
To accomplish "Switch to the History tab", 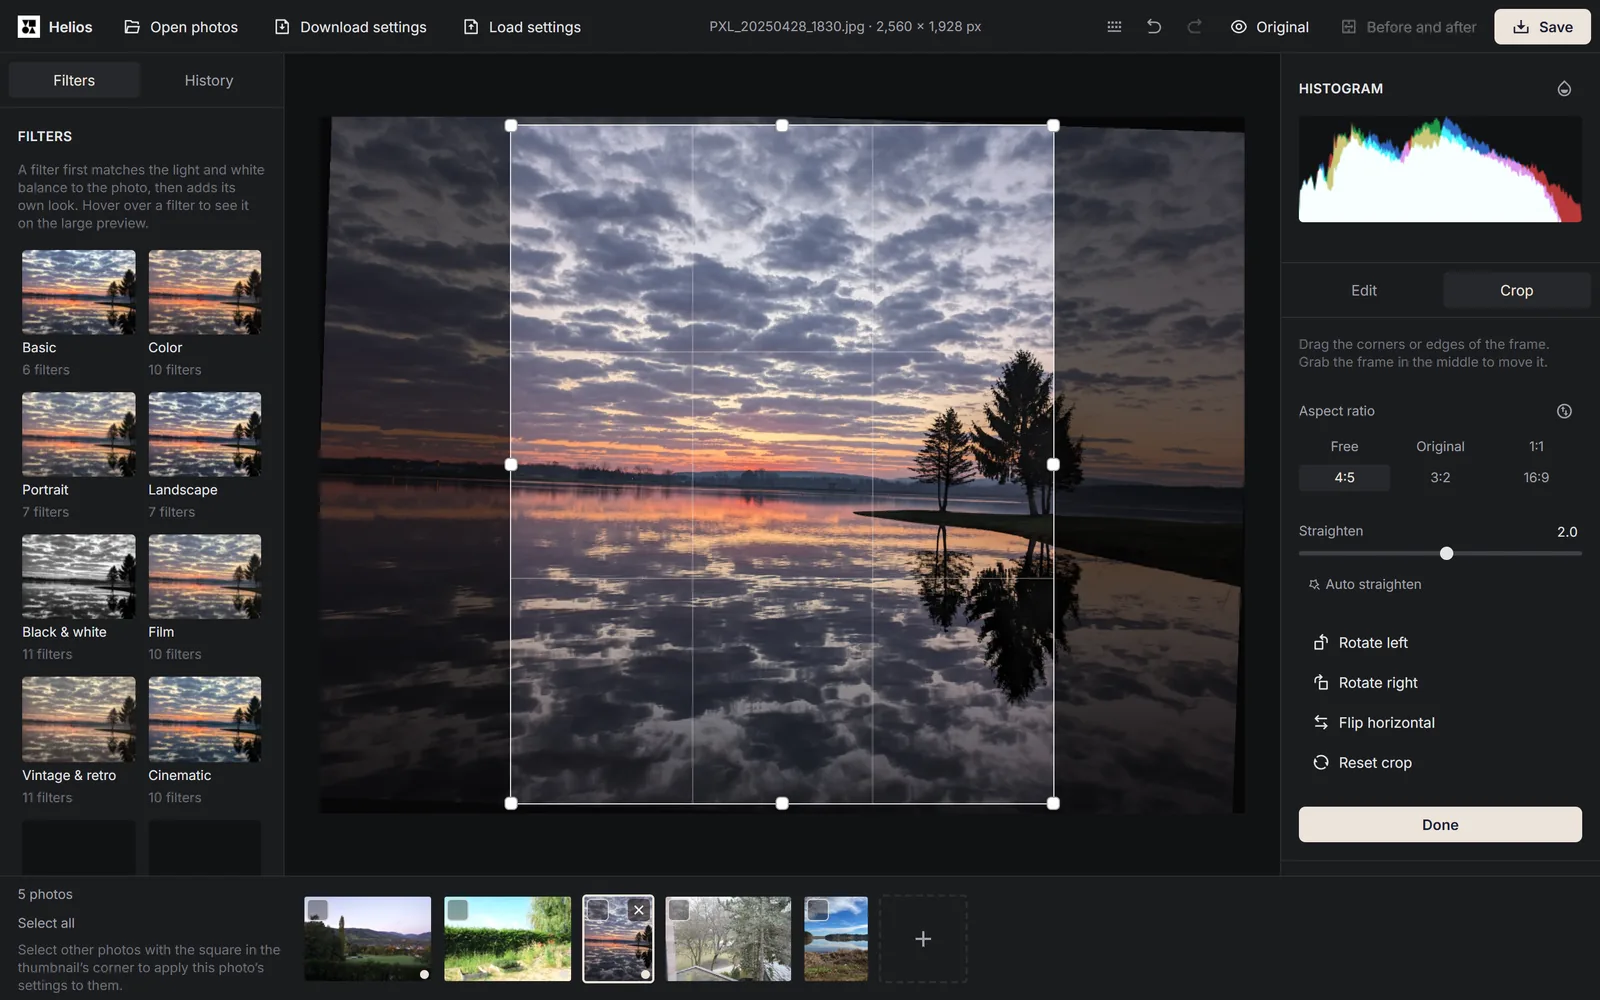I will coord(209,80).
